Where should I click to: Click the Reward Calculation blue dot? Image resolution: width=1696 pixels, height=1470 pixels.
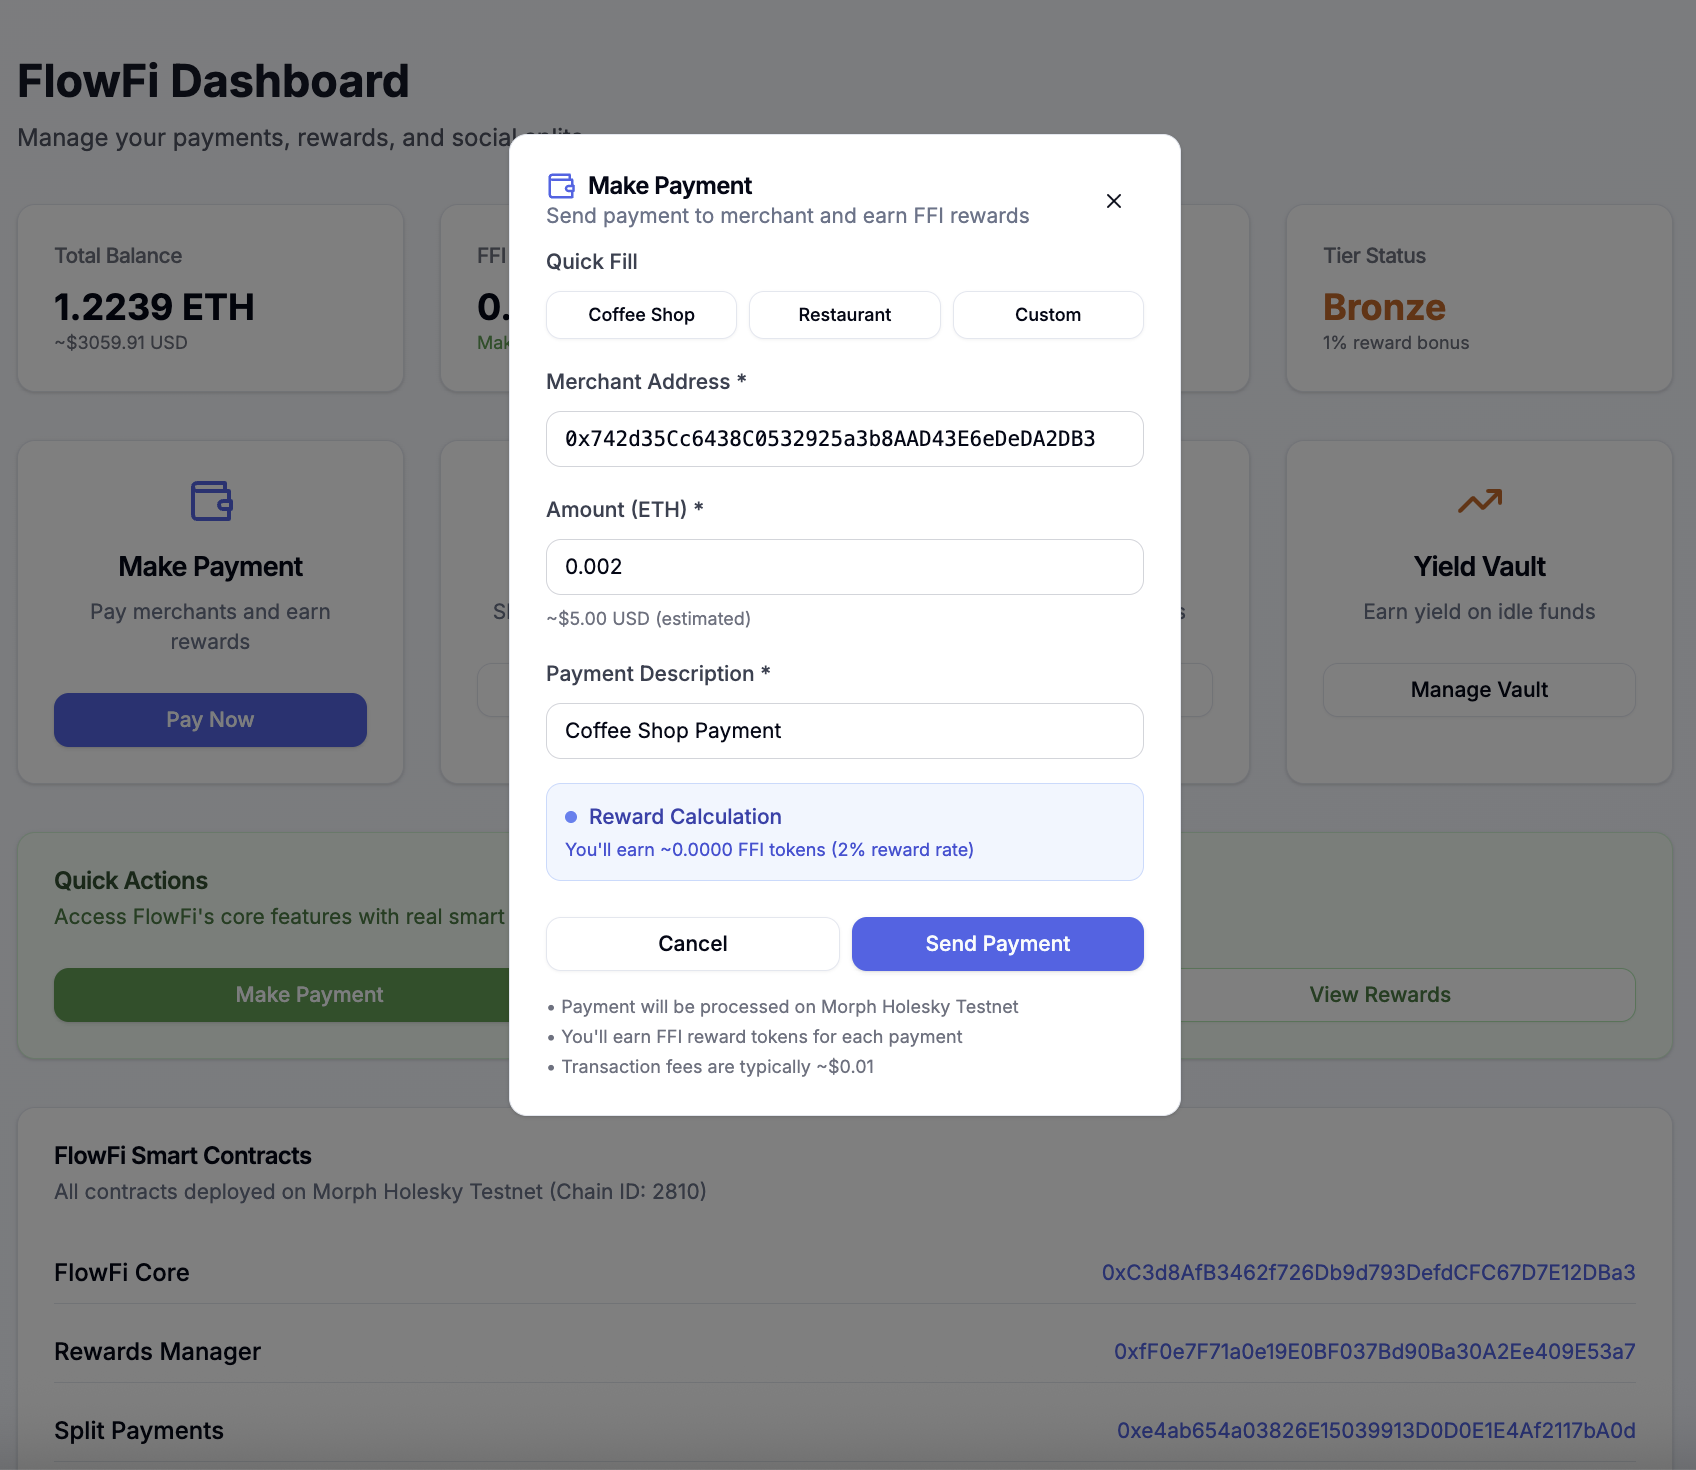click(571, 817)
